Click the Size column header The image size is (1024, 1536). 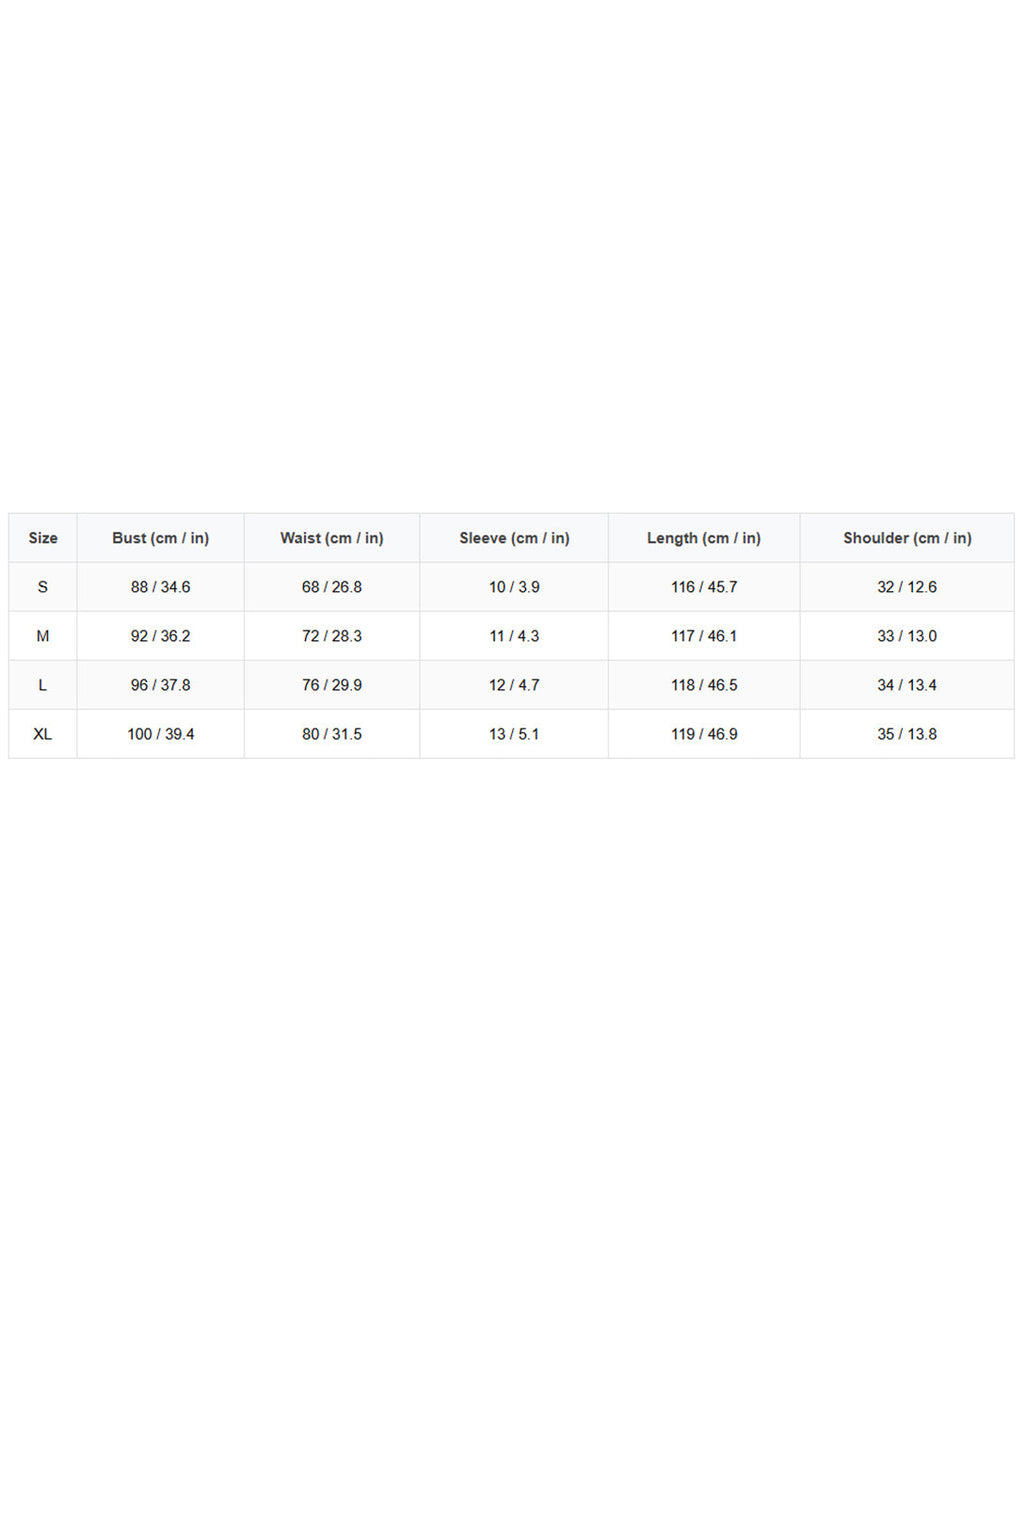coord(43,538)
